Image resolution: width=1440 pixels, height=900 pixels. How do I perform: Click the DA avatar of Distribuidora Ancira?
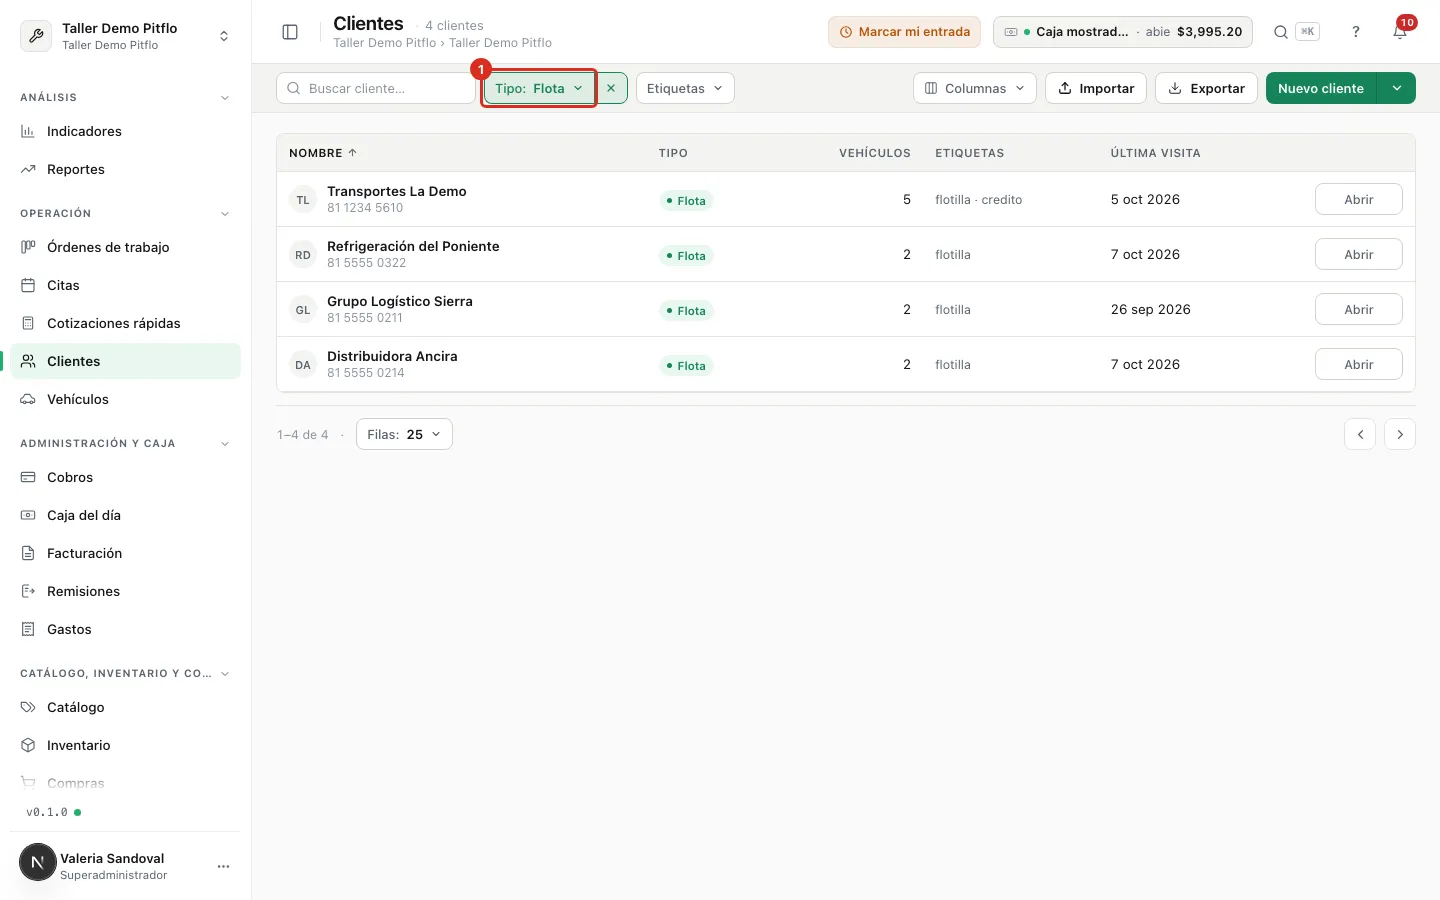click(303, 365)
